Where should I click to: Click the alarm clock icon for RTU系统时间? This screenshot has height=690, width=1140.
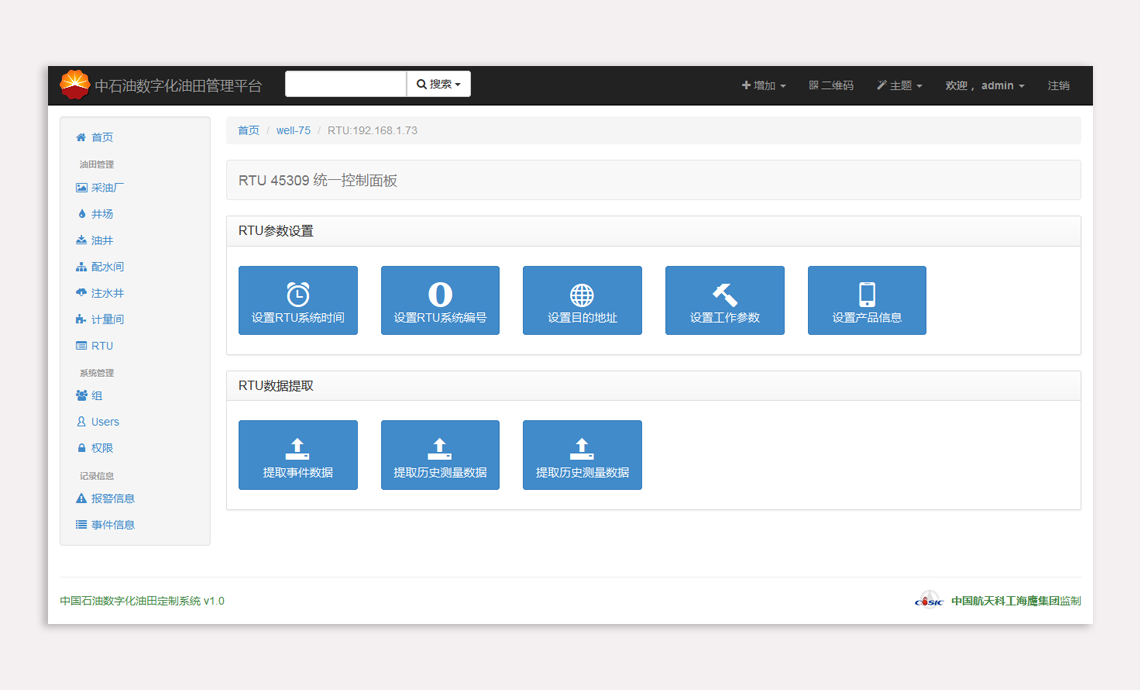[298, 293]
